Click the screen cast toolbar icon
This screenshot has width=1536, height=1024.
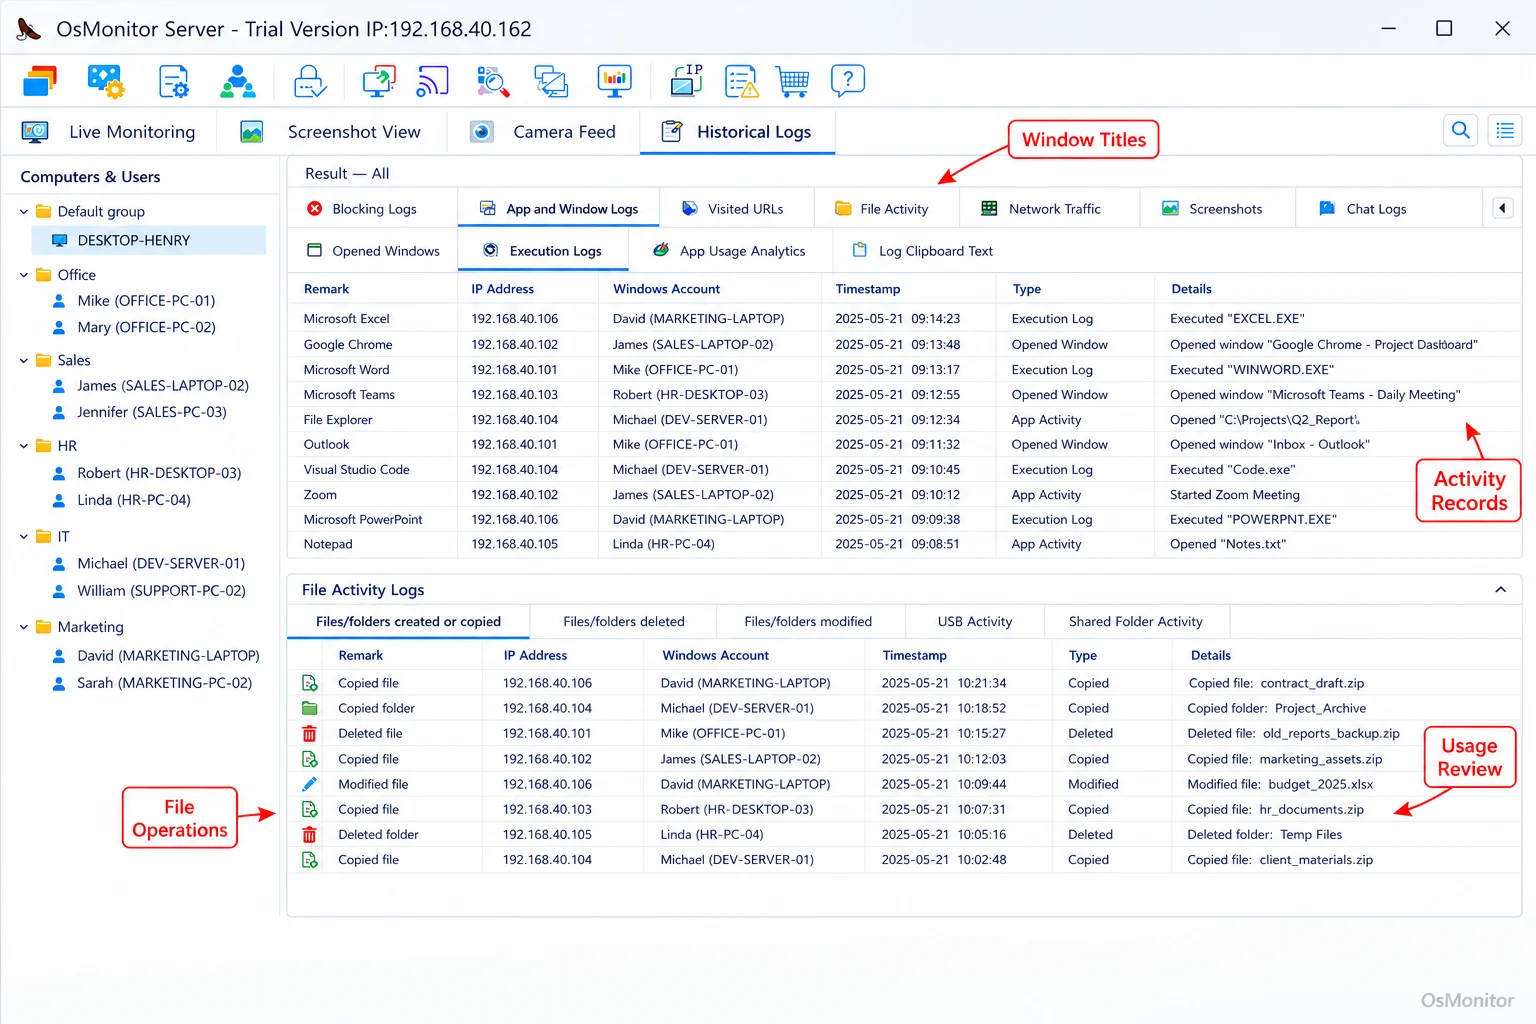coord(432,81)
